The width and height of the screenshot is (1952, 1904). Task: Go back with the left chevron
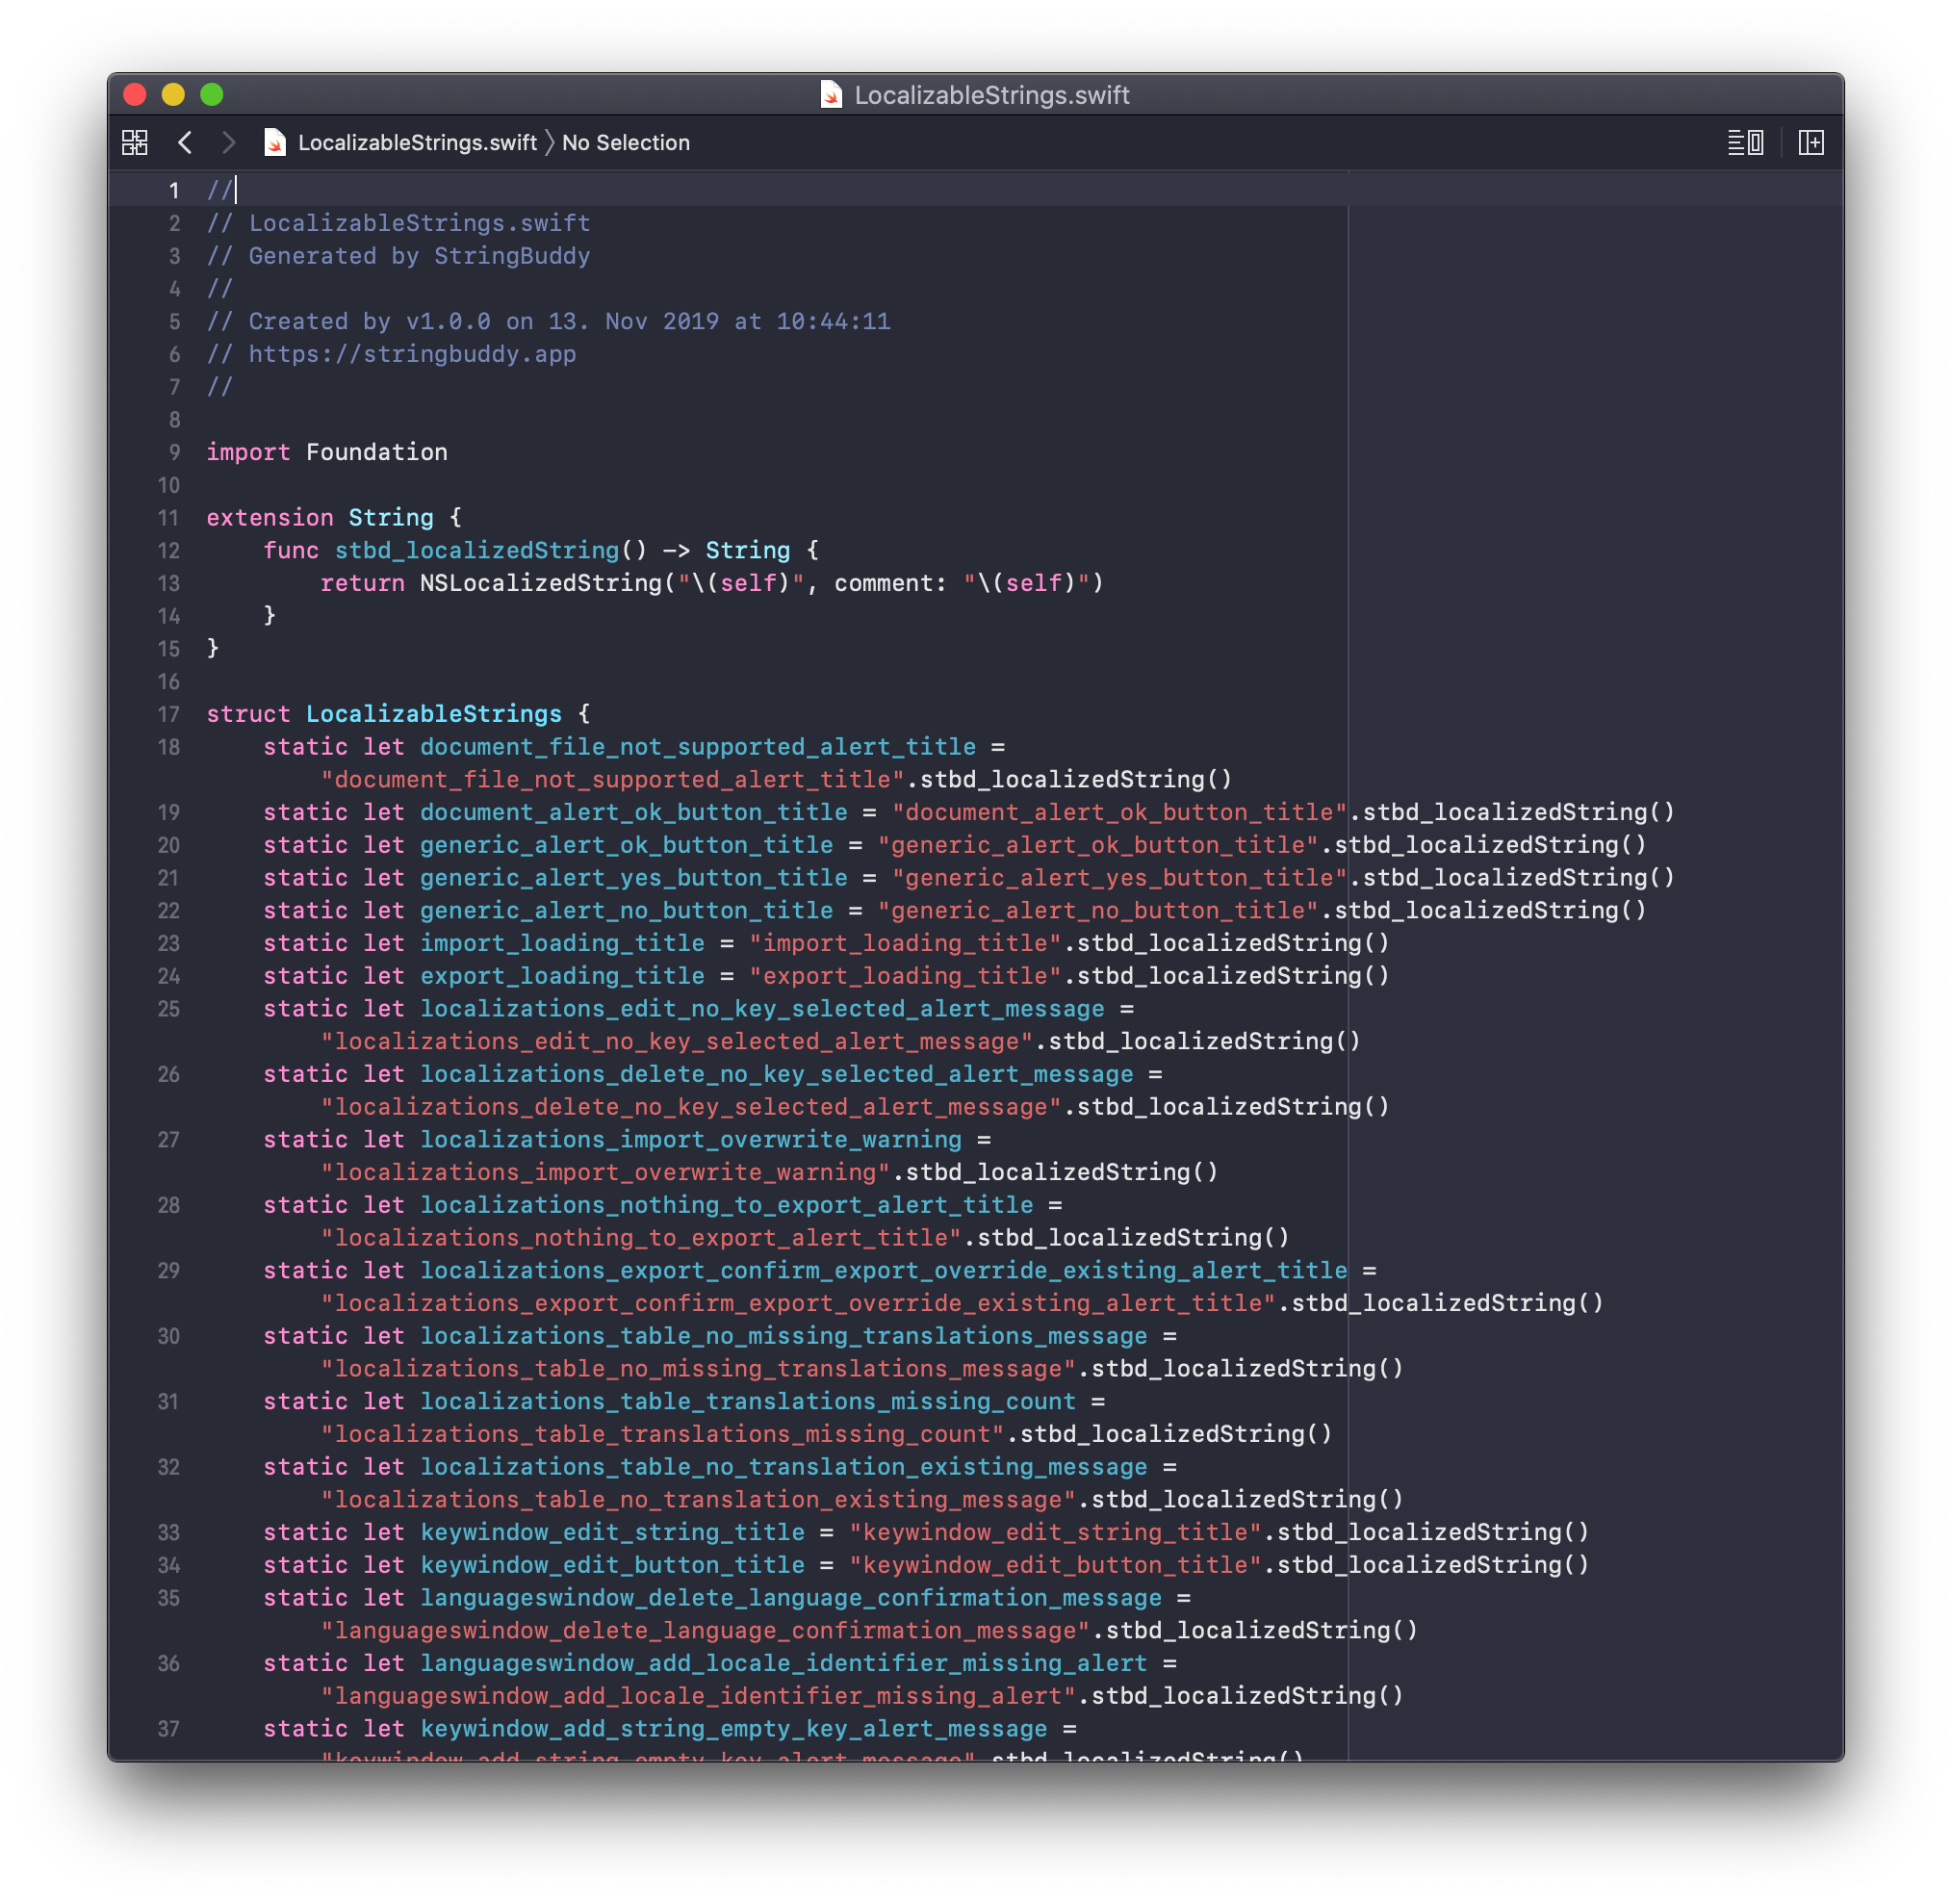tap(185, 143)
